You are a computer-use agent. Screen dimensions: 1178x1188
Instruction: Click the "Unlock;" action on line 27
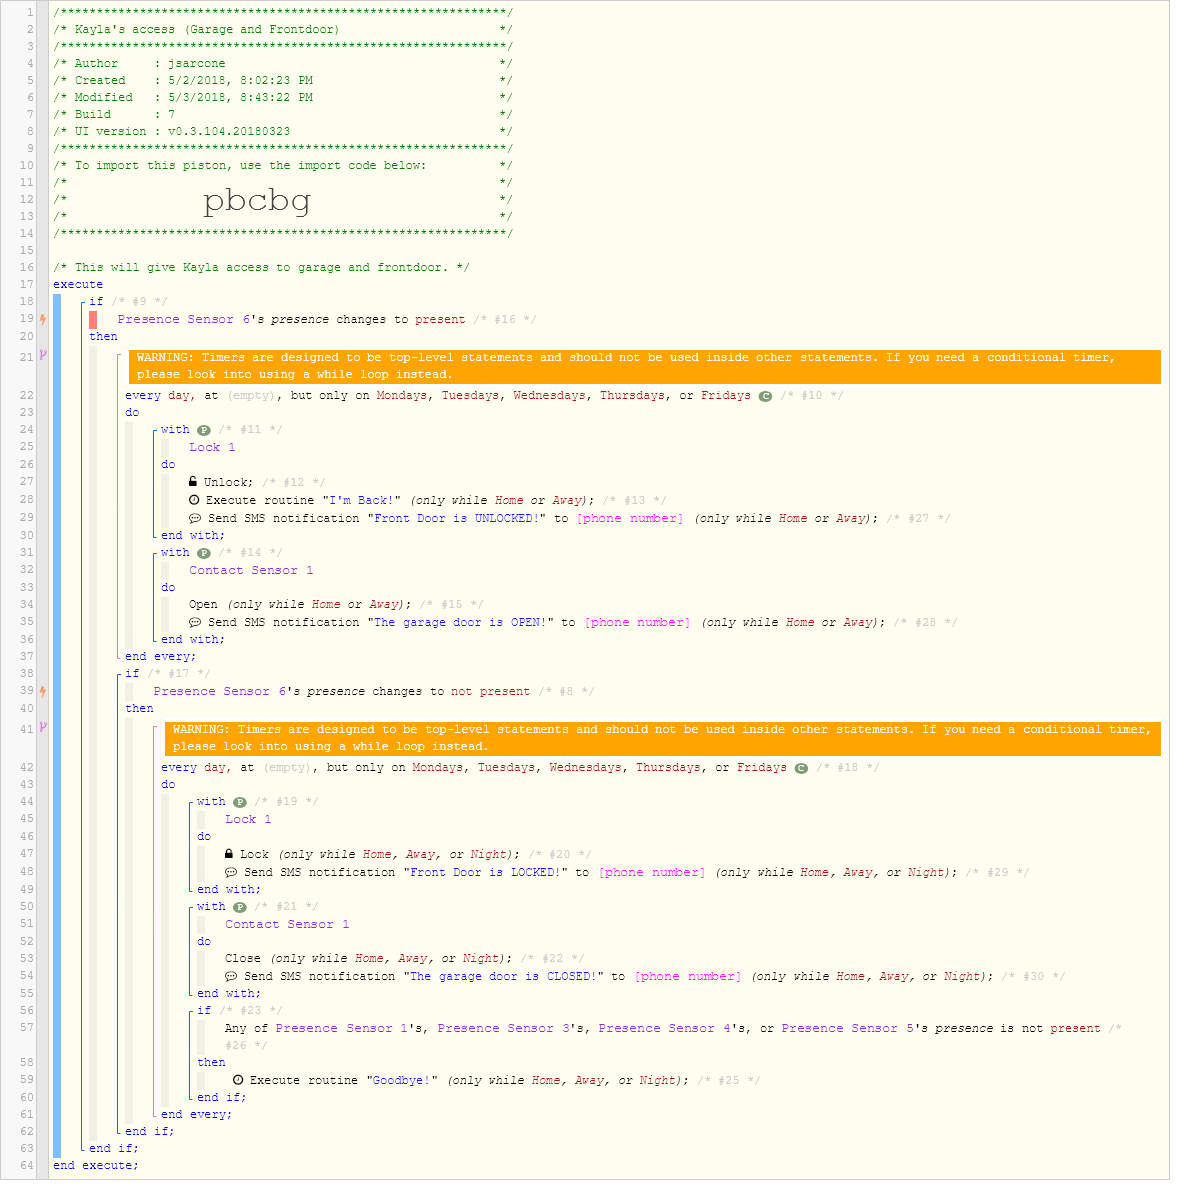pos(228,483)
